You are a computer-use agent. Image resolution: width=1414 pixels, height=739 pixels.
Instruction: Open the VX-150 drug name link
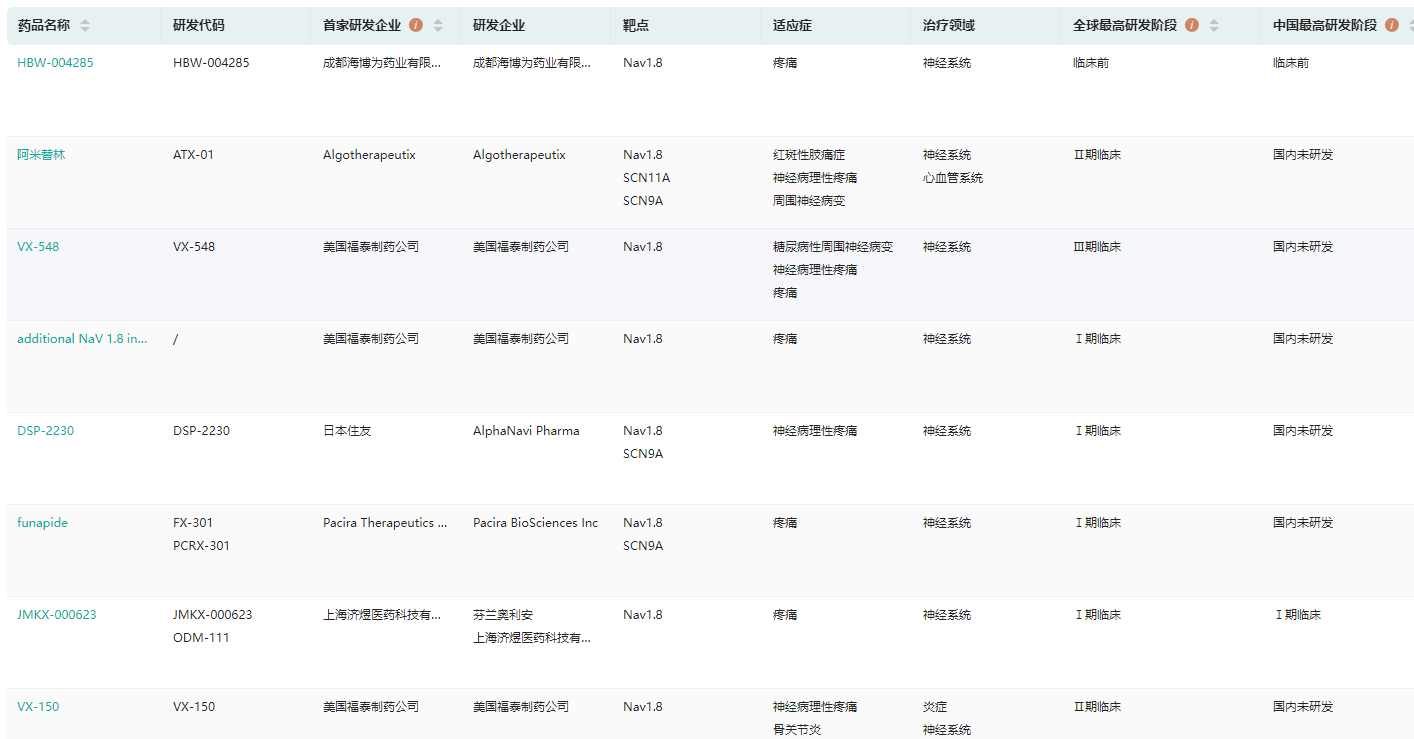pos(38,707)
